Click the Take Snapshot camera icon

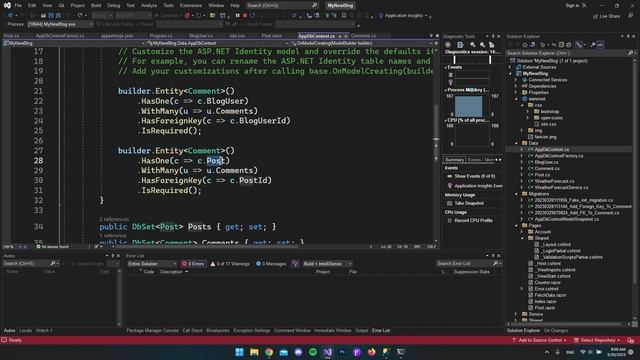[x=449, y=203]
